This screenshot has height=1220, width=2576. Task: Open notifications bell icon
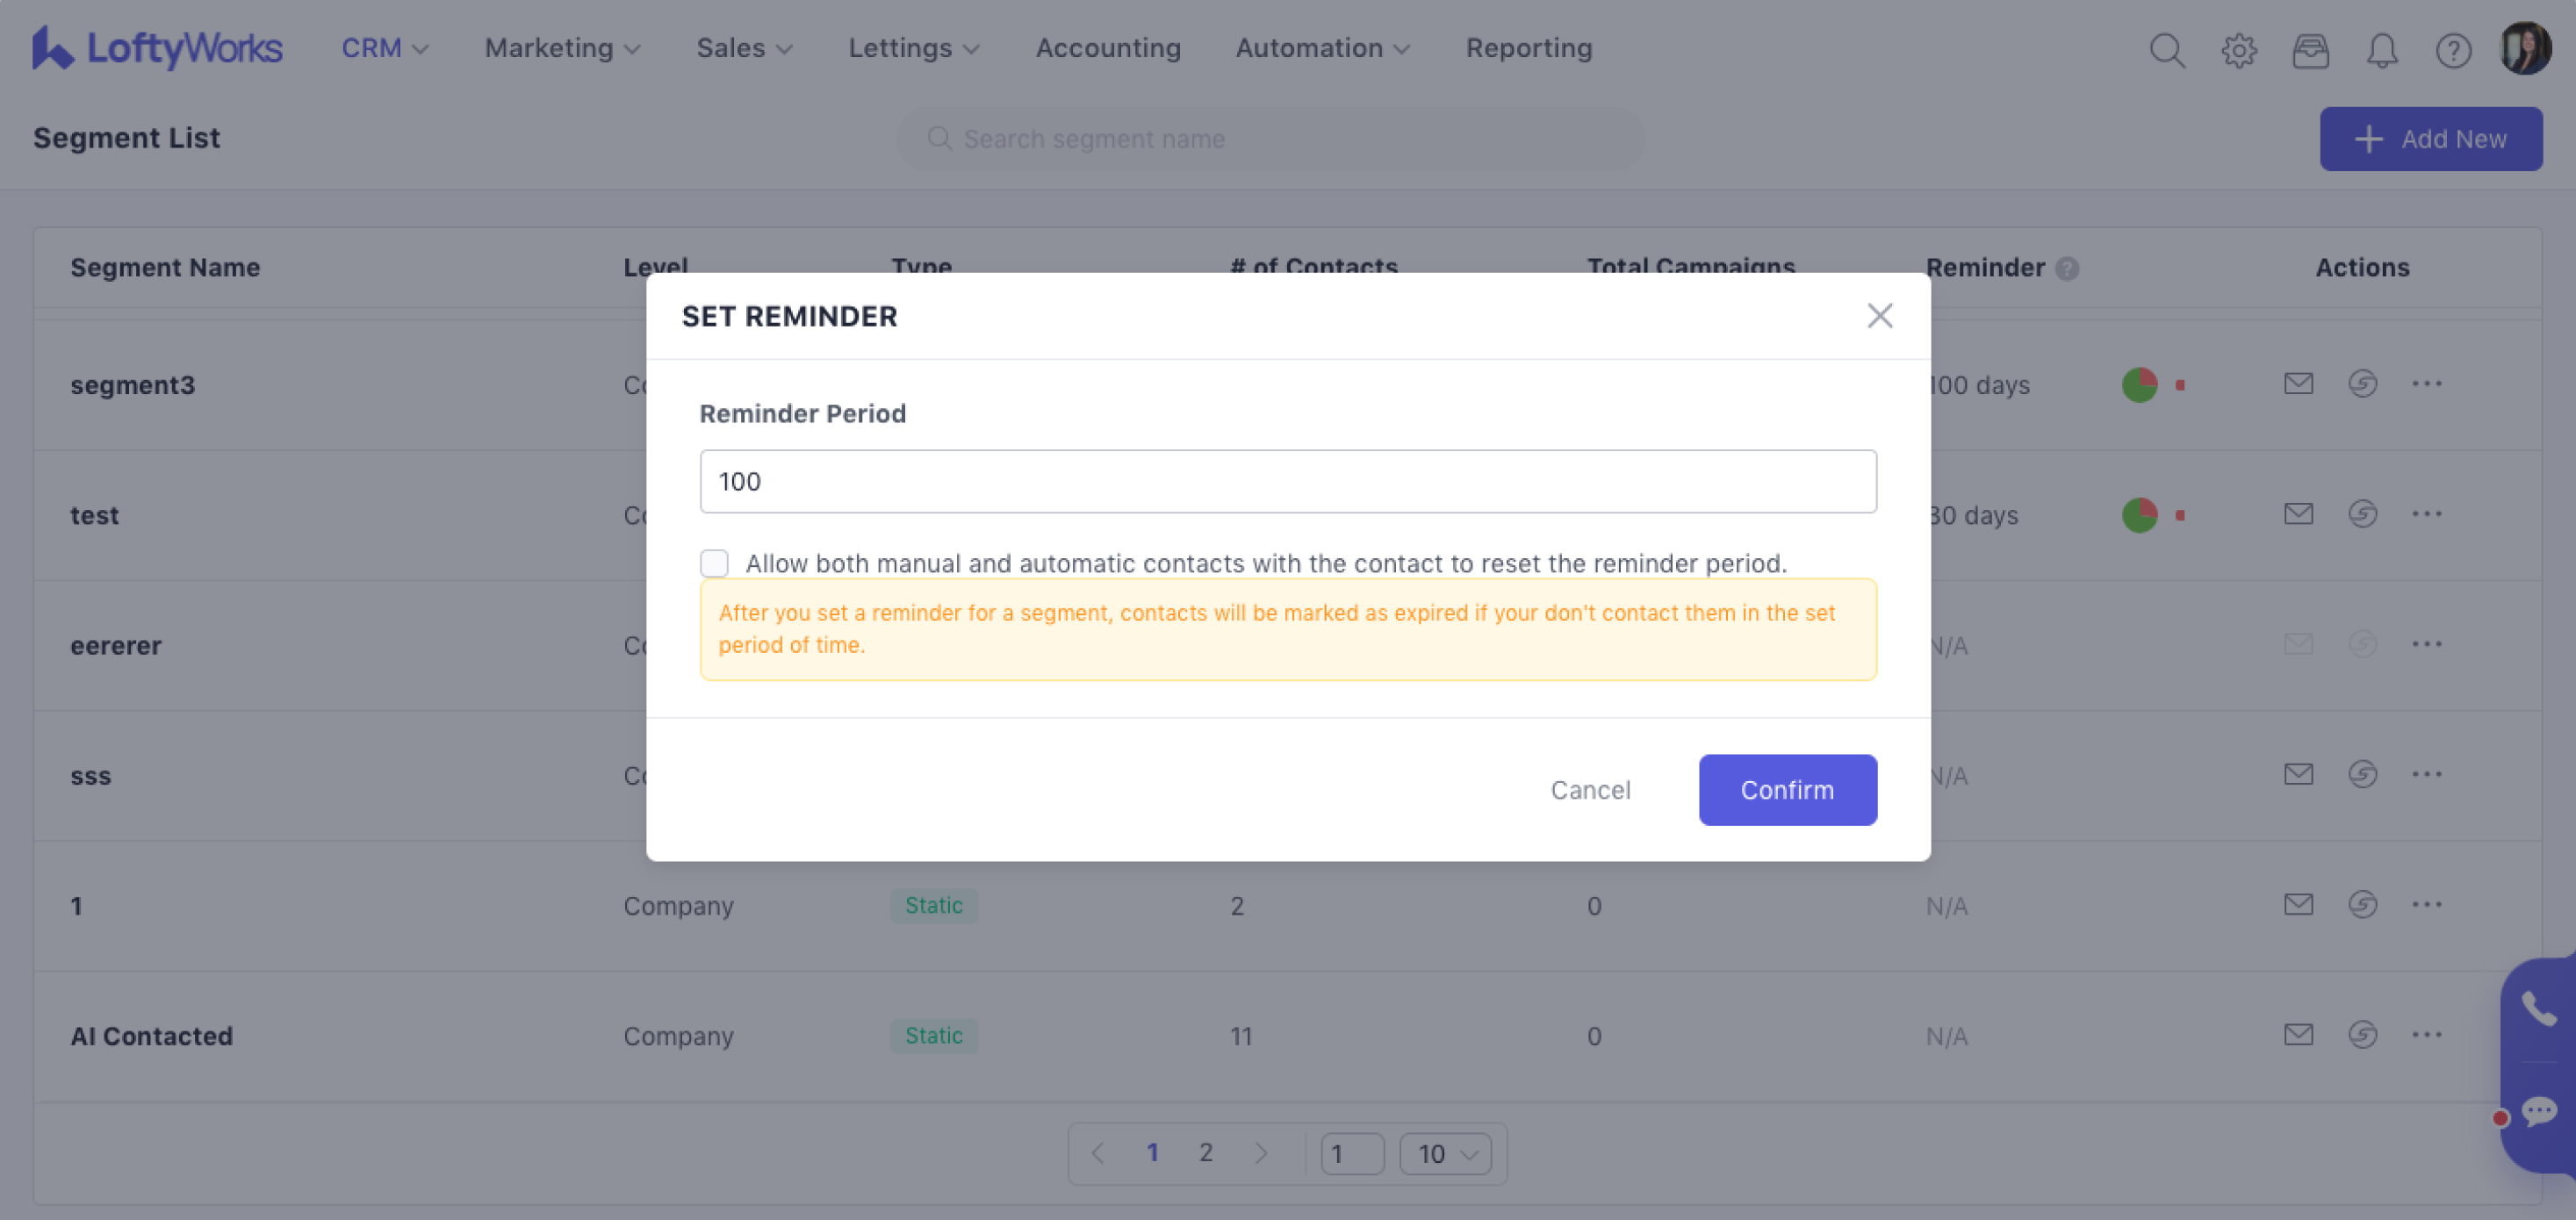[2382, 49]
